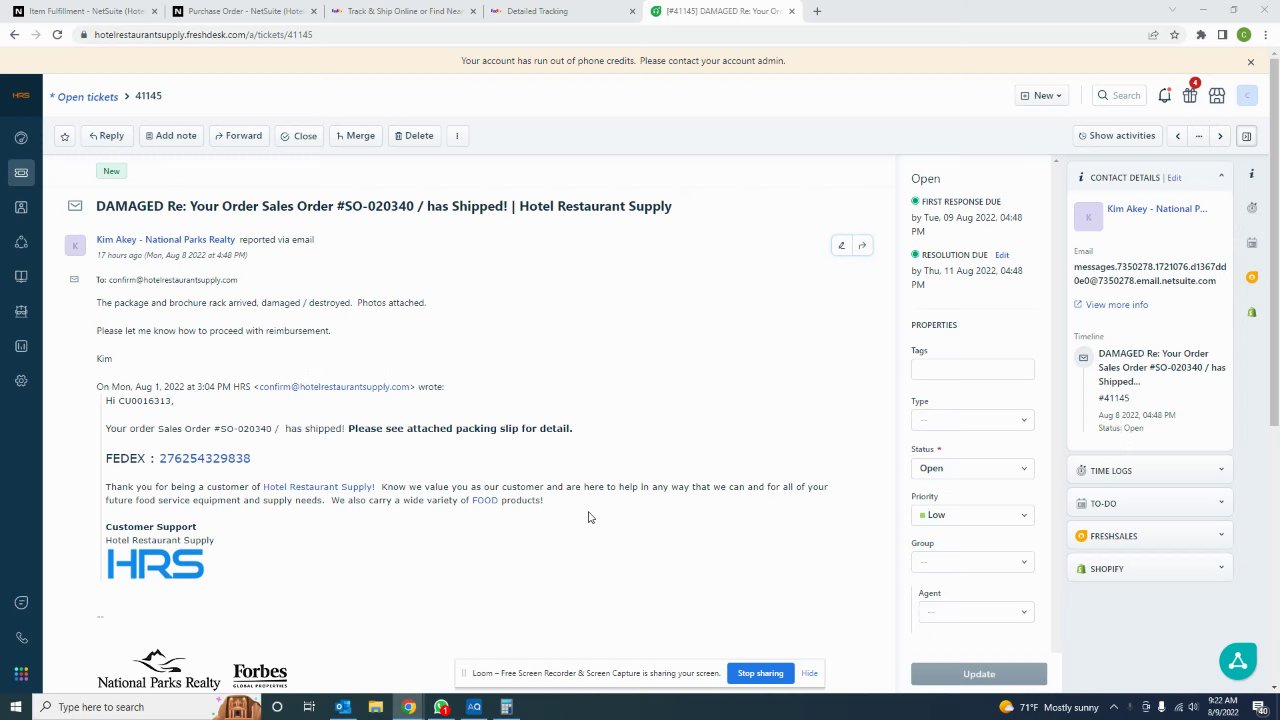The height and width of the screenshot is (720, 1280).
Task: Open the chat bubble icon in sidebar
Action: click(x=21, y=603)
